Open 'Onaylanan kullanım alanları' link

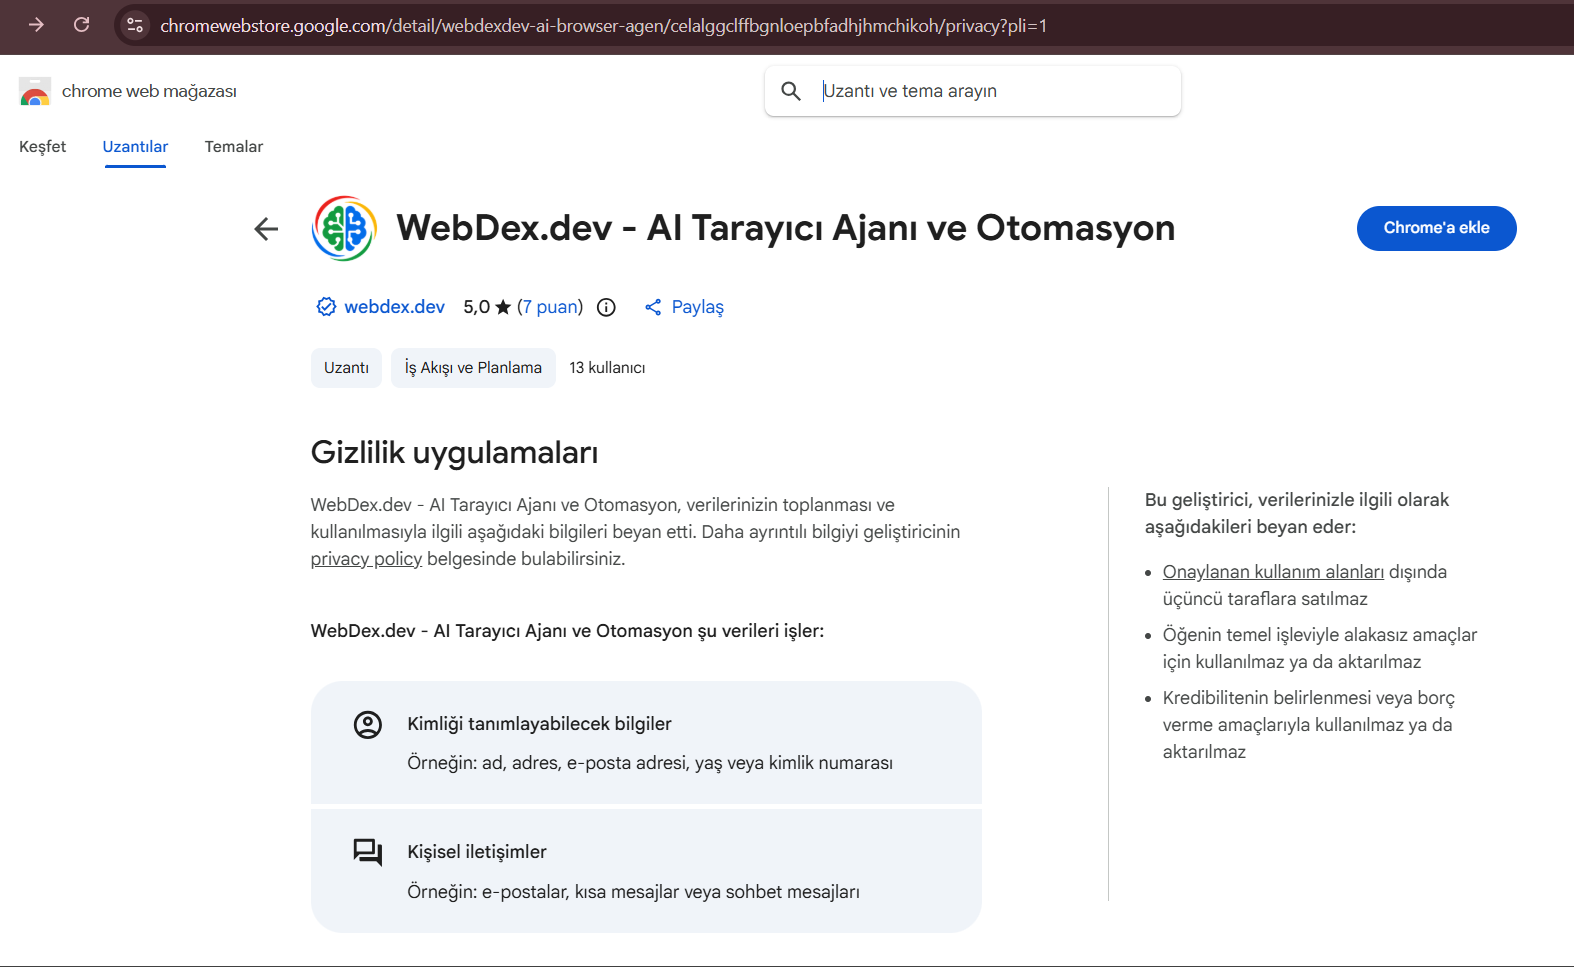coord(1273,572)
